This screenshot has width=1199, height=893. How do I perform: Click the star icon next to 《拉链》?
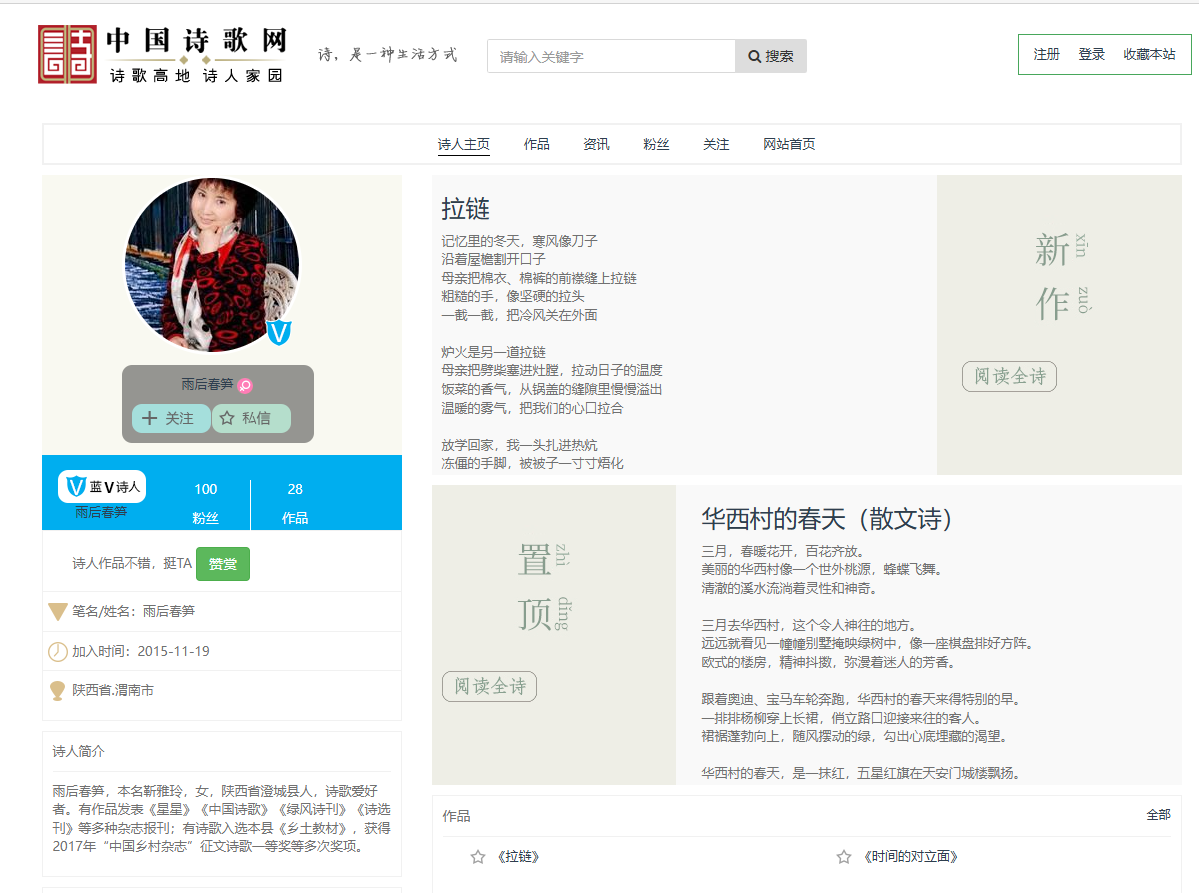478,857
